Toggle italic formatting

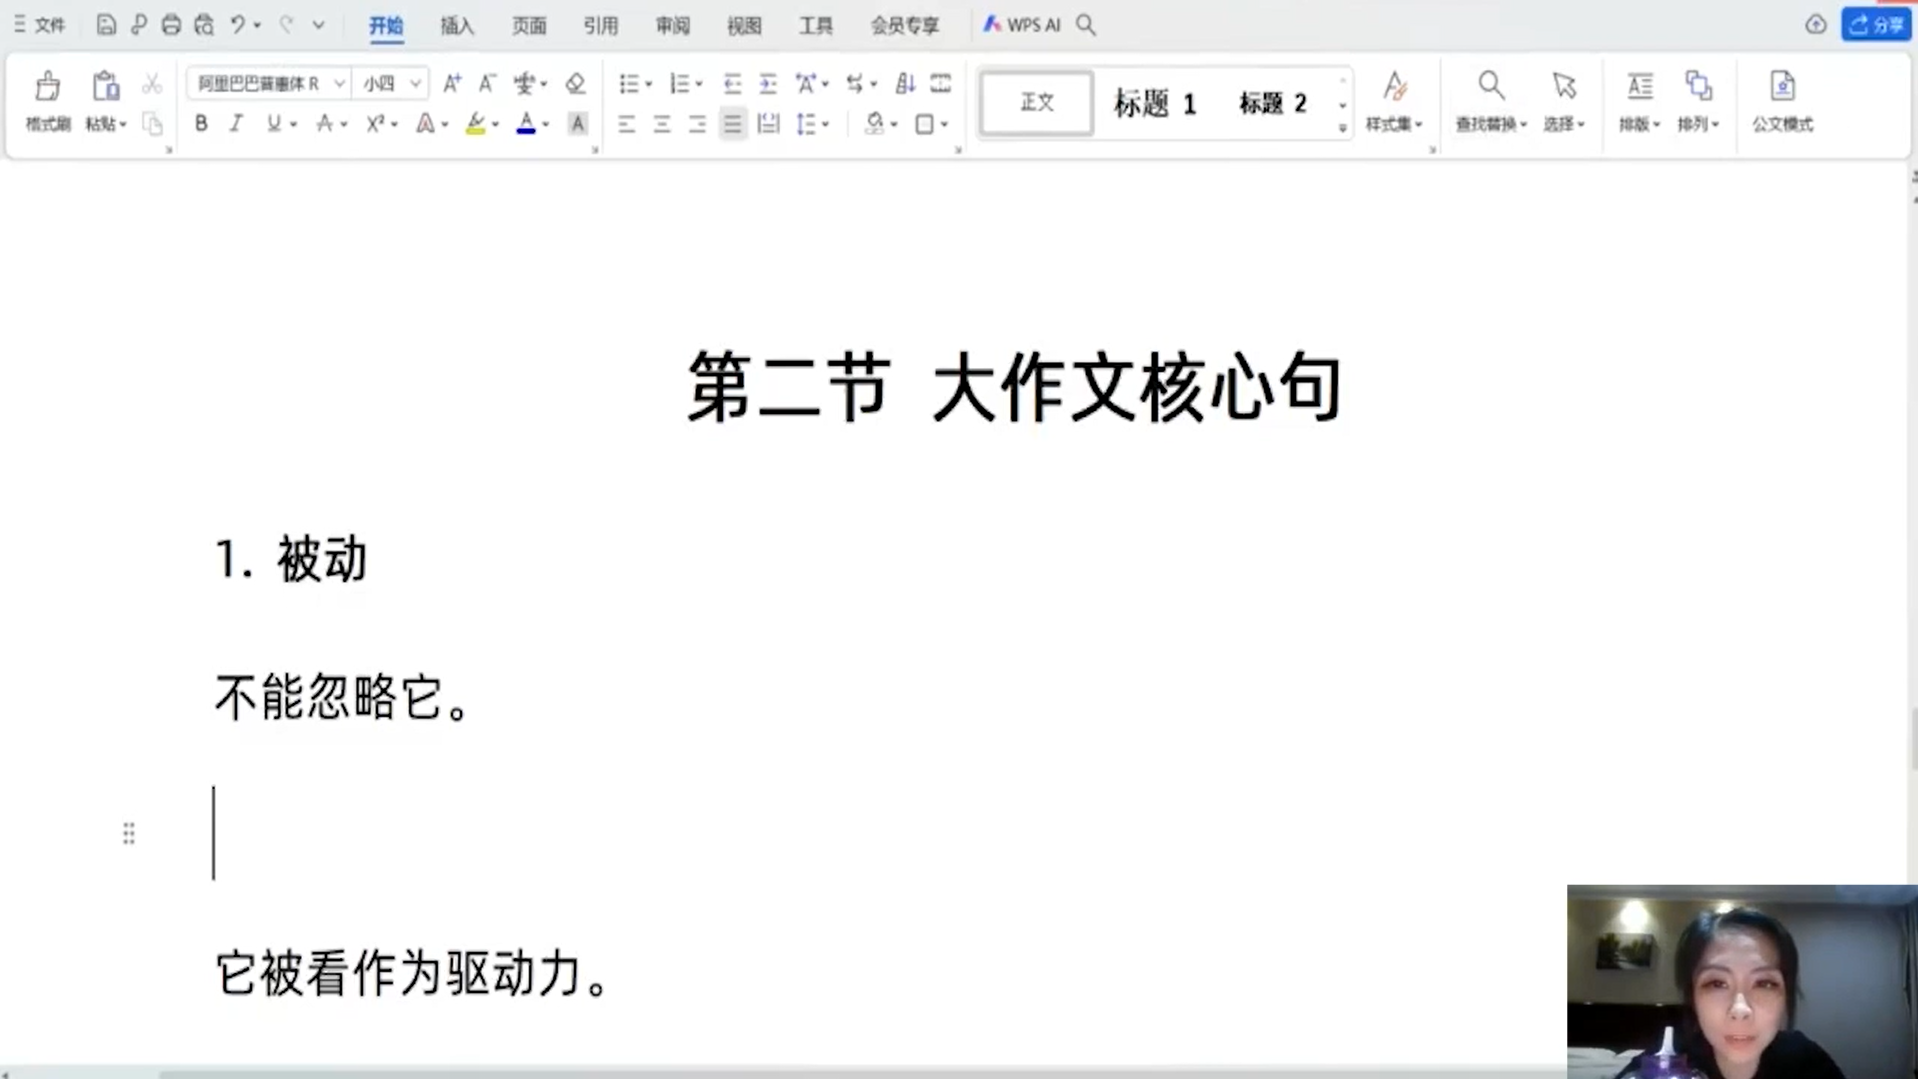[236, 124]
